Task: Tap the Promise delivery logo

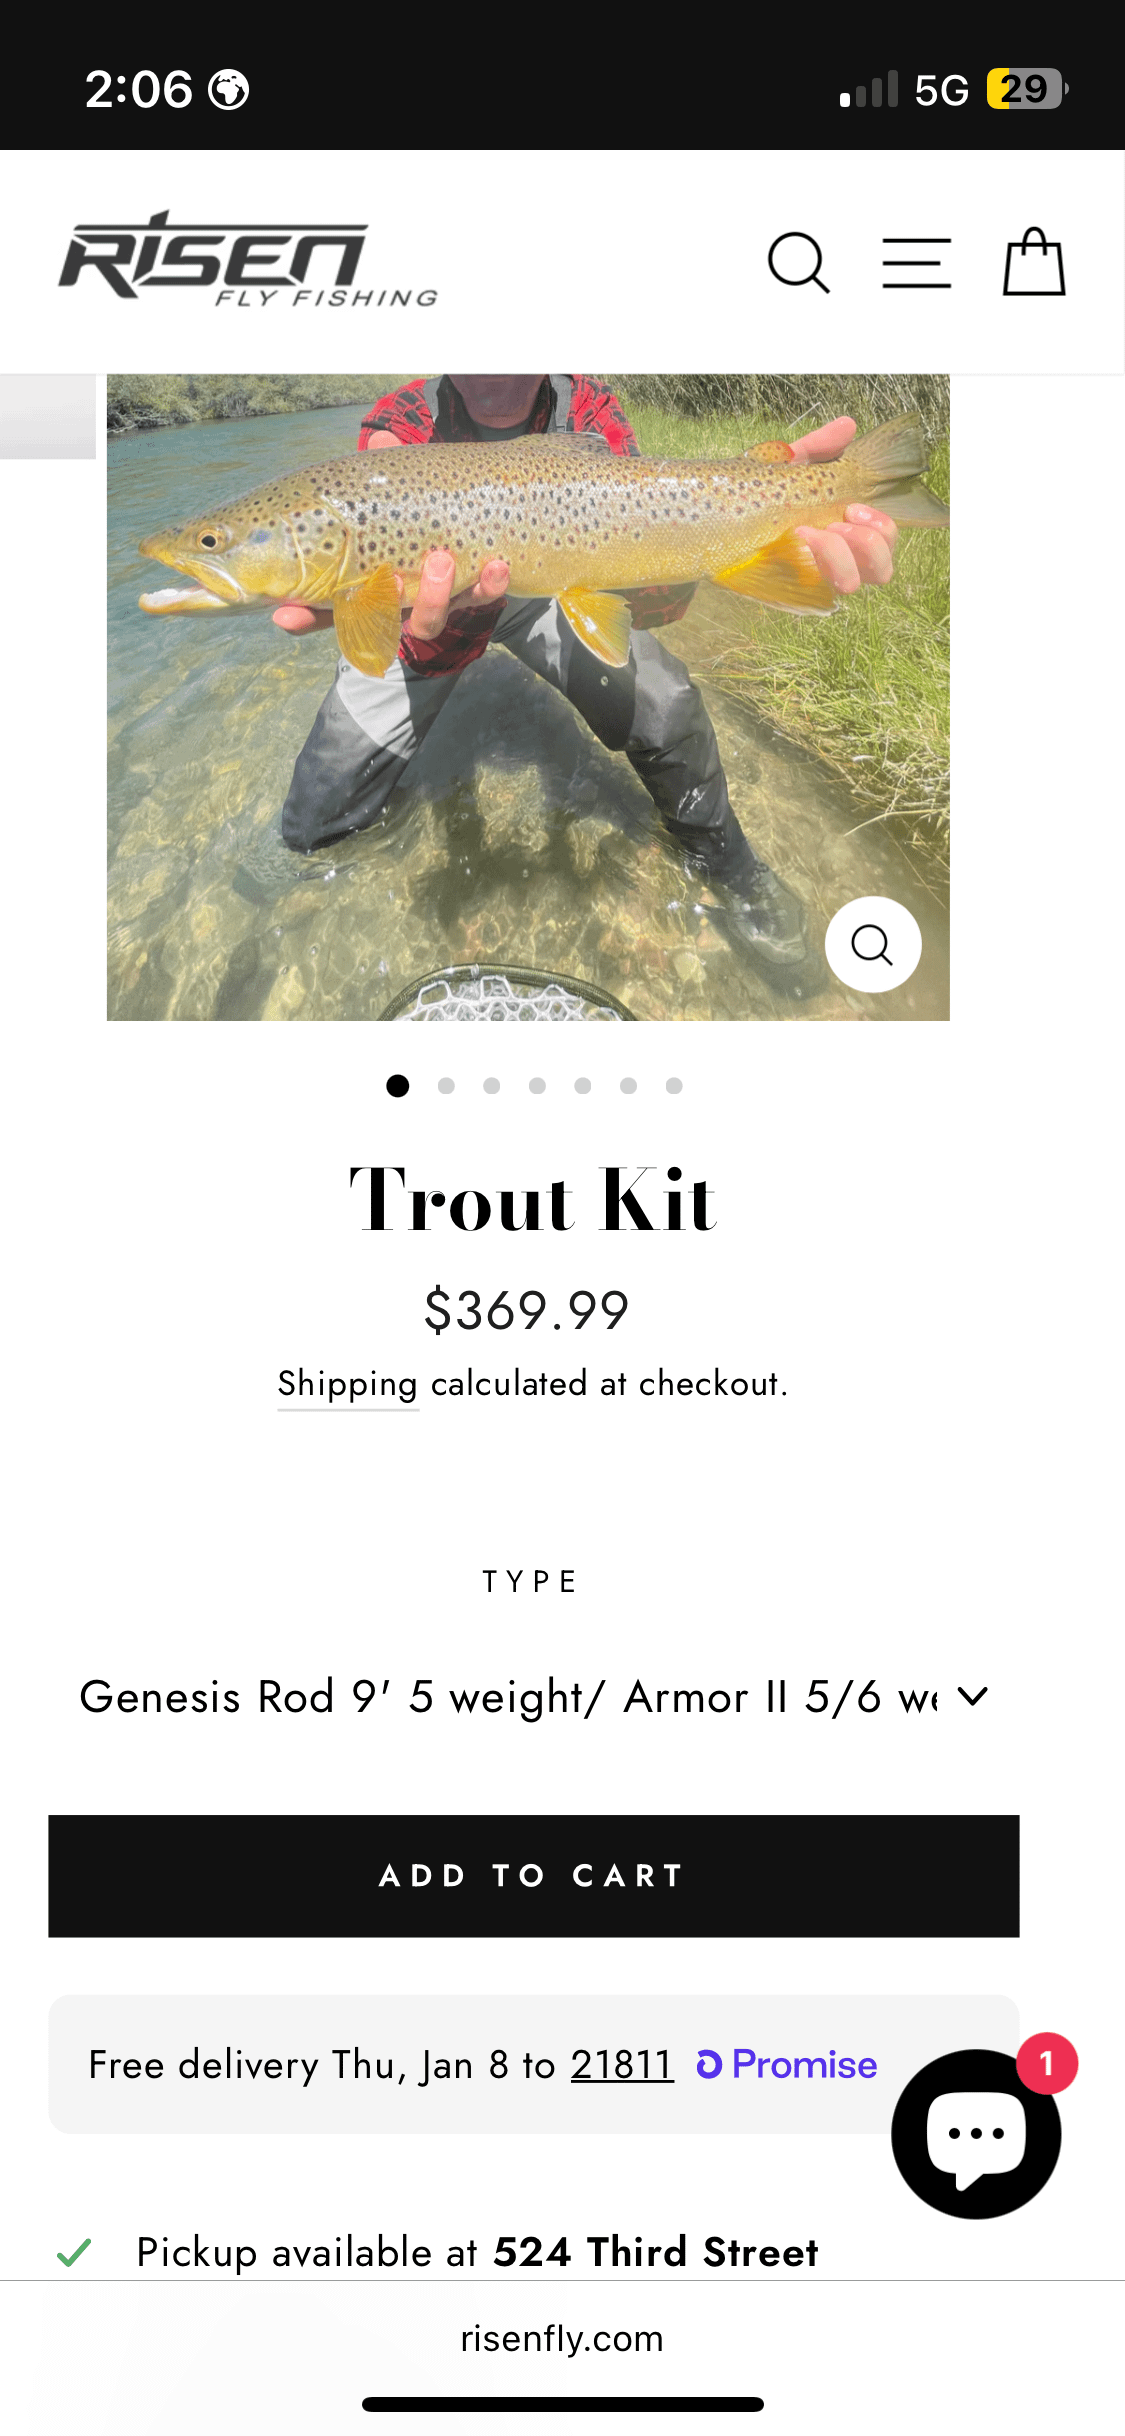Action: (787, 2064)
